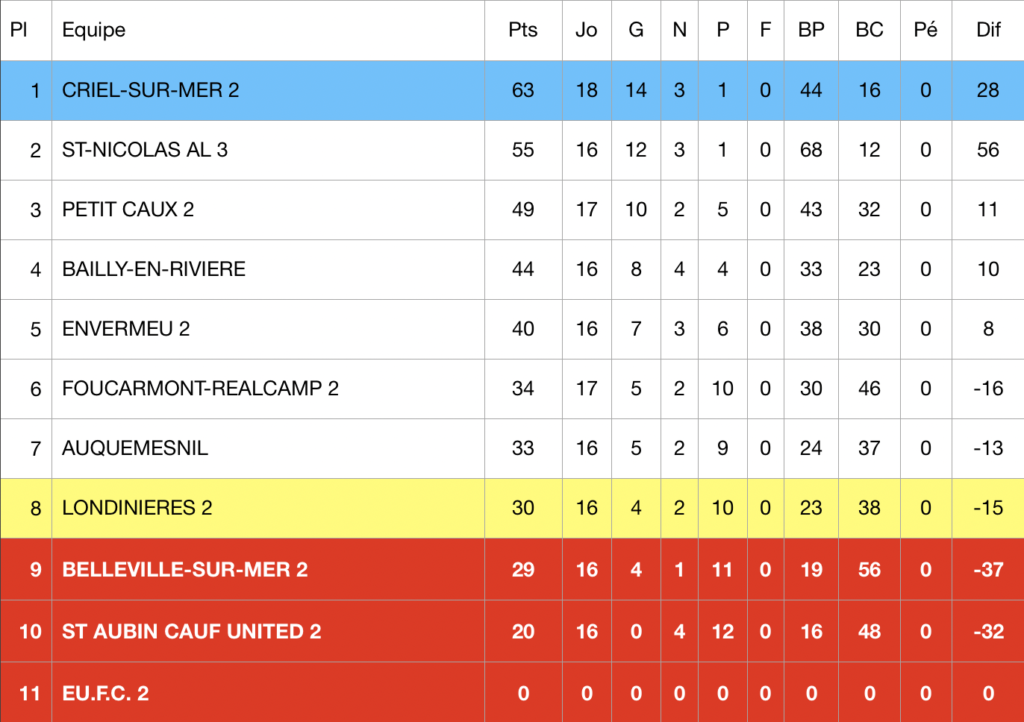The height and width of the screenshot is (722, 1024).
Task: Open the ENVERMEU 2 team row
Action: click(512, 329)
